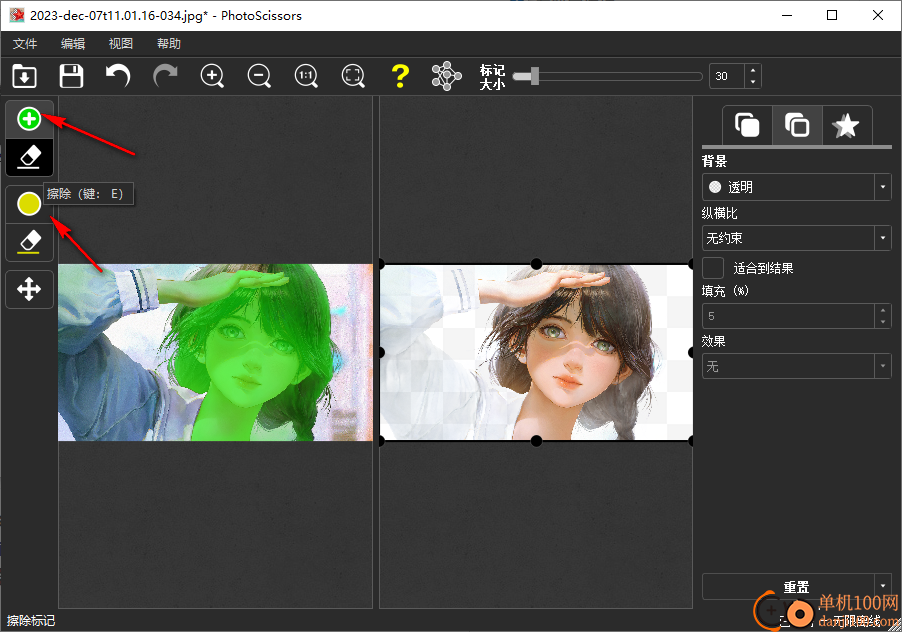Maximize the PhotoScissors window
Viewport: 902px width, 632px height.
point(832,16)
